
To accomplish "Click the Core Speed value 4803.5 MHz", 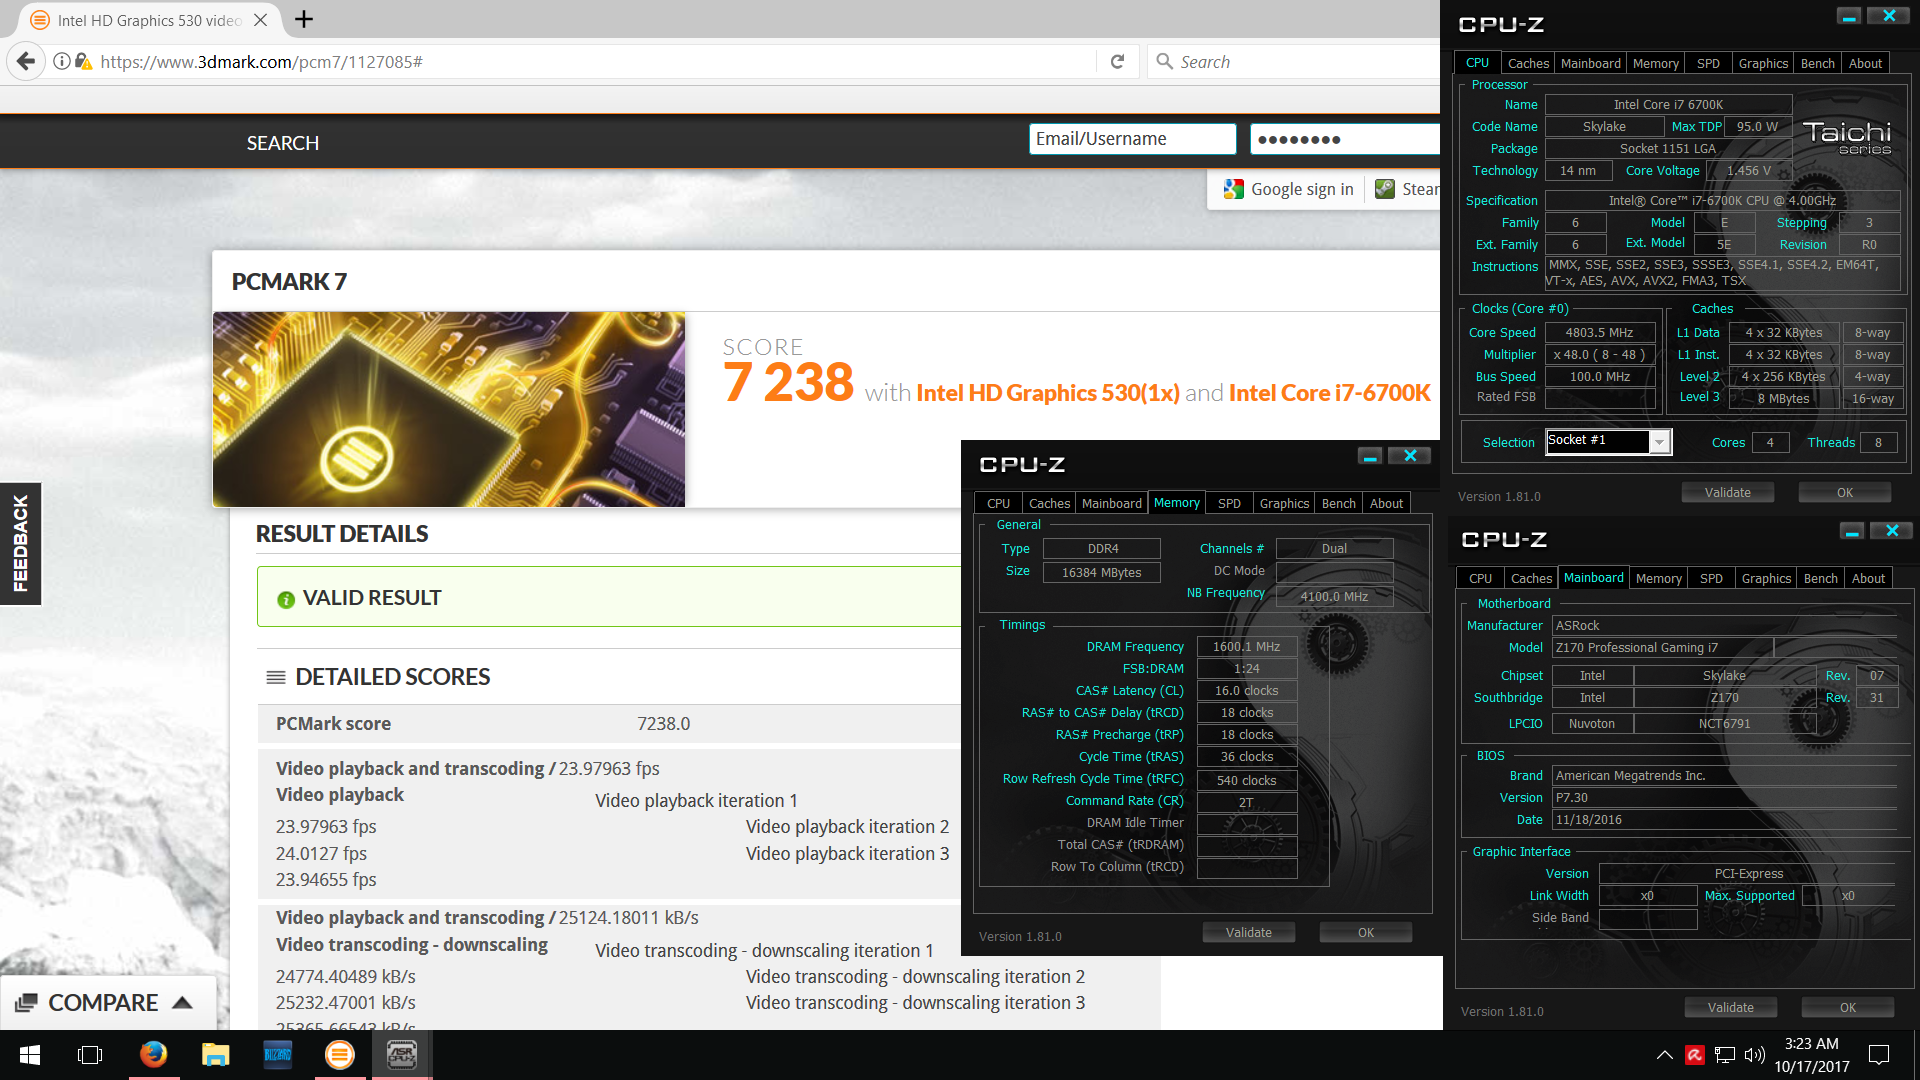I will coord(1599,333).
